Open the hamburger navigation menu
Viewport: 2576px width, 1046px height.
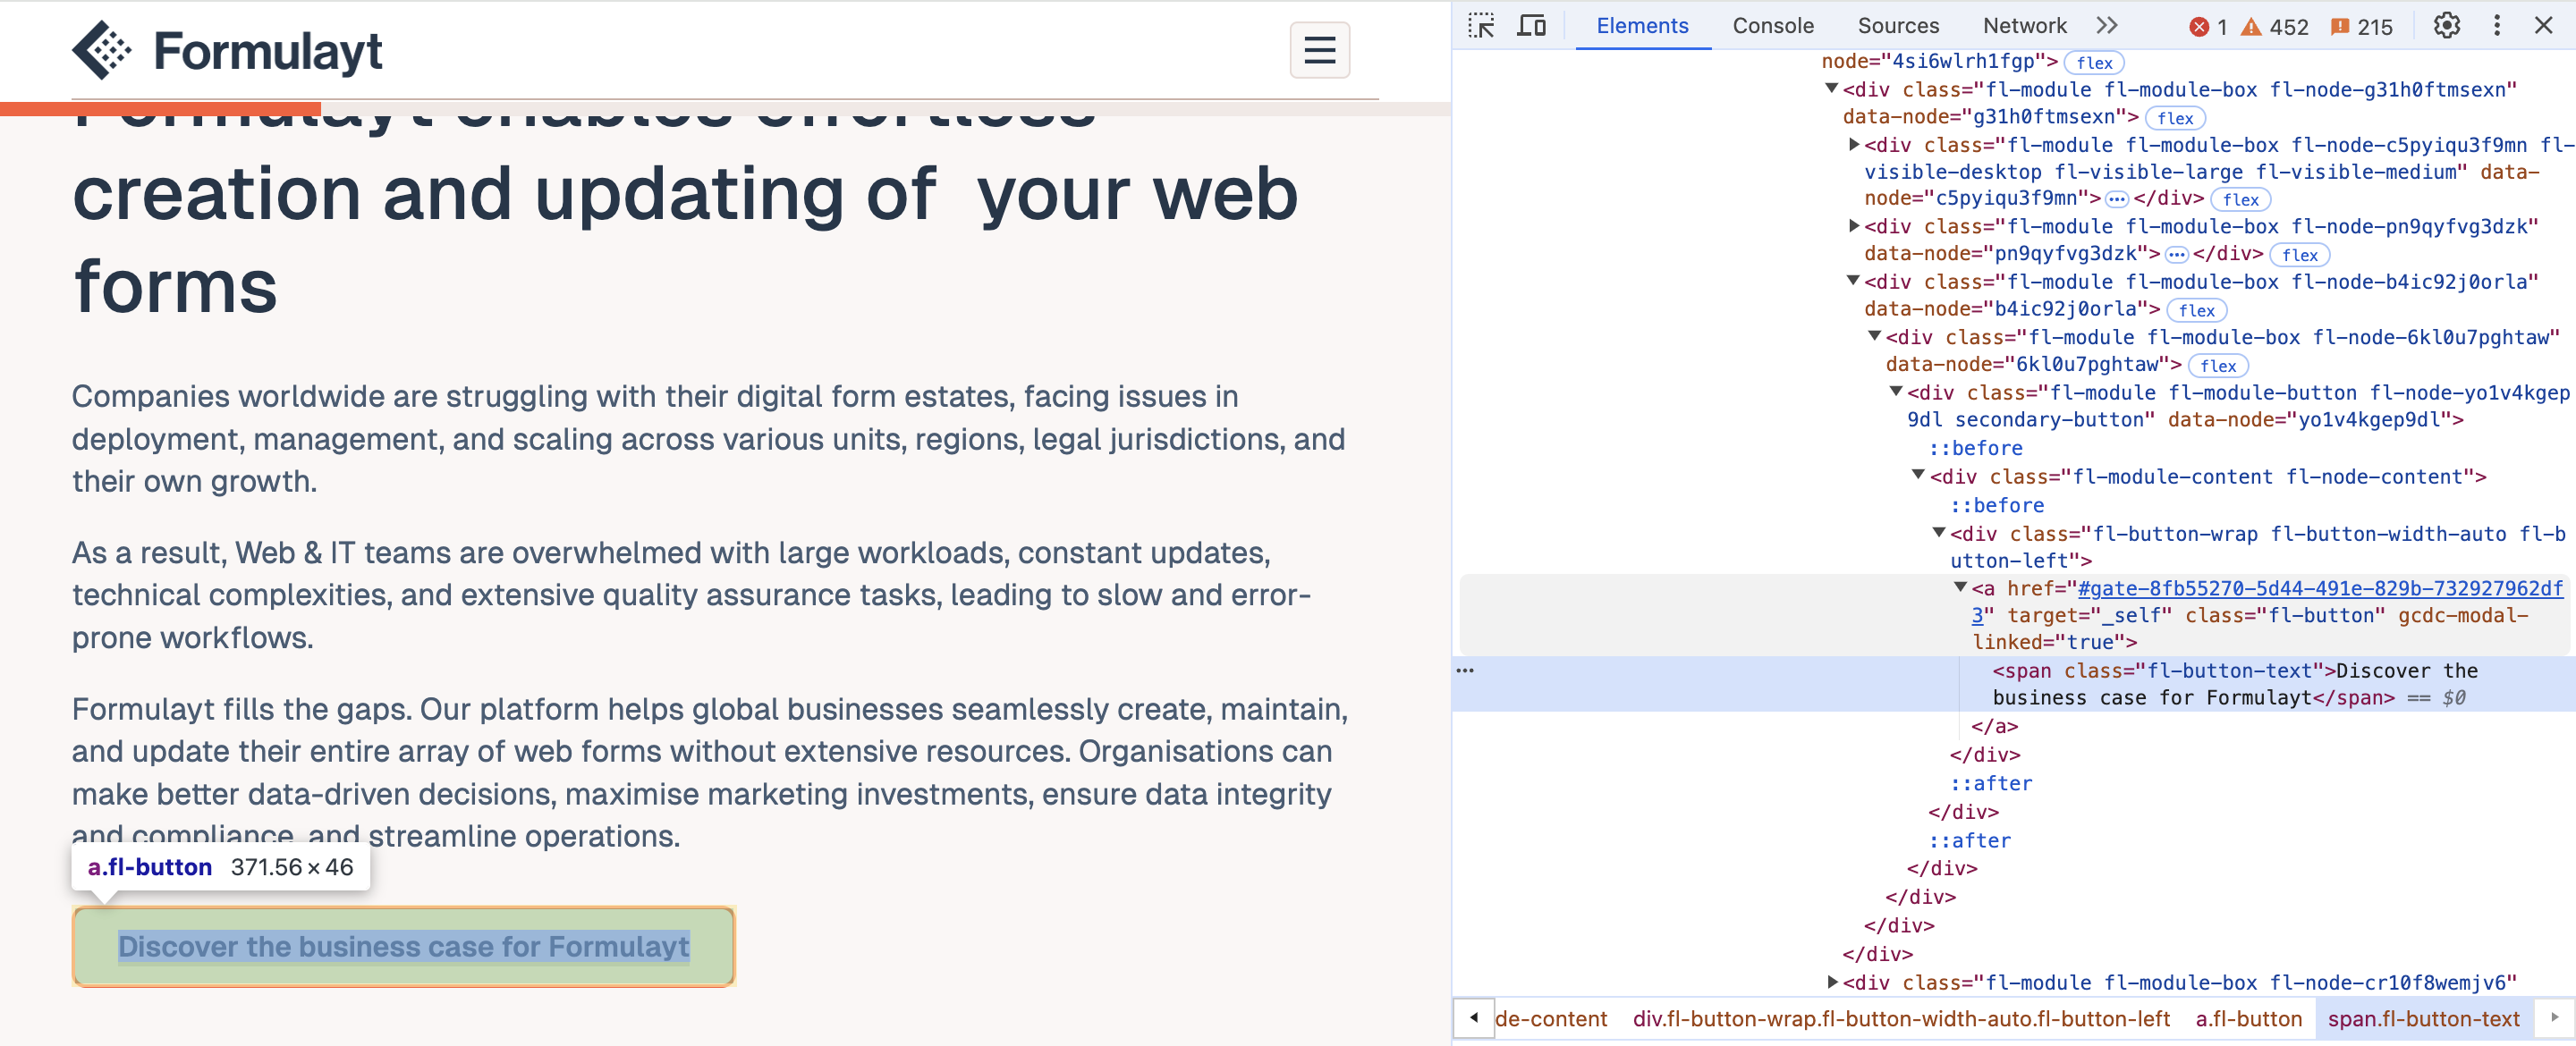[1319, 50]
